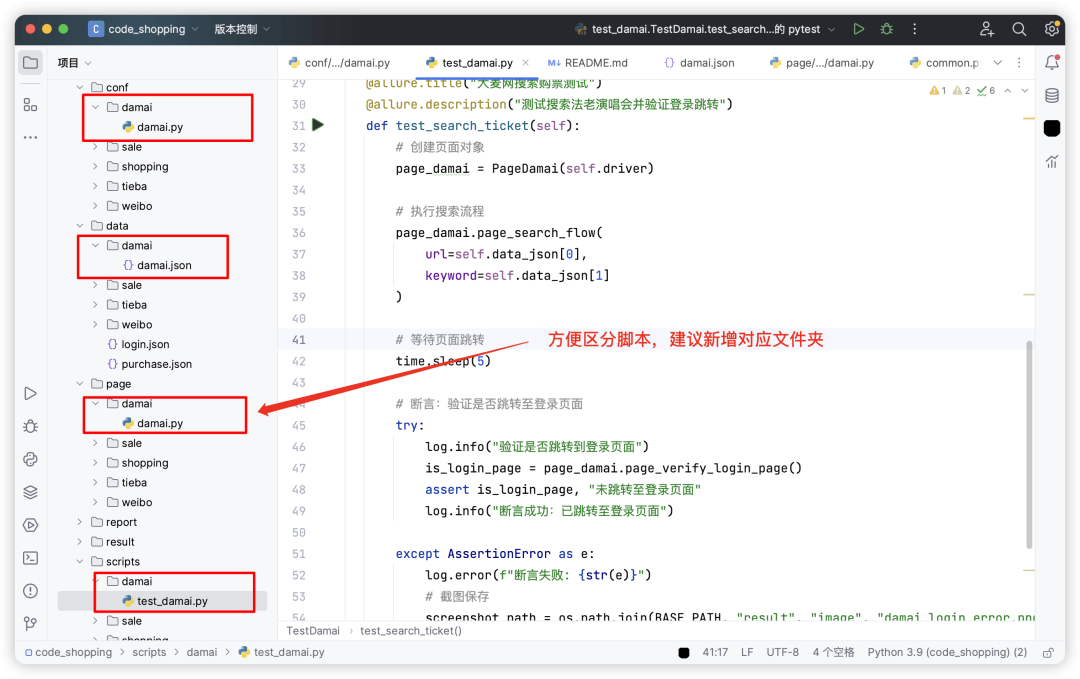Expand the result folder
Image resolution: width=1080 pixels, height=679 pixels.
80,542
